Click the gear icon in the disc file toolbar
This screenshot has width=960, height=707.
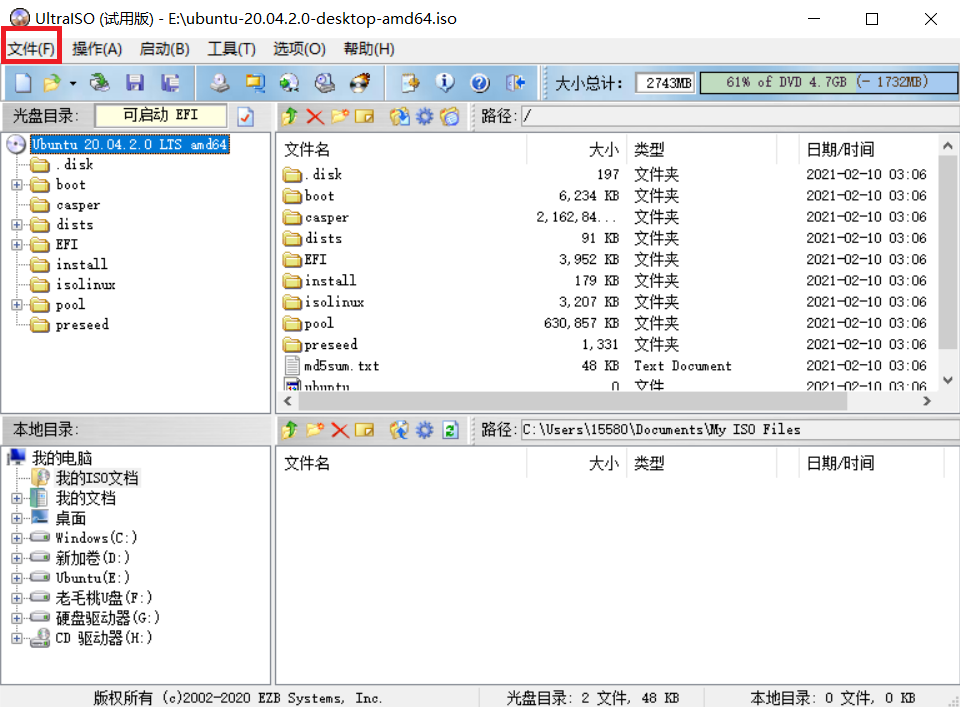coord(424,116)
